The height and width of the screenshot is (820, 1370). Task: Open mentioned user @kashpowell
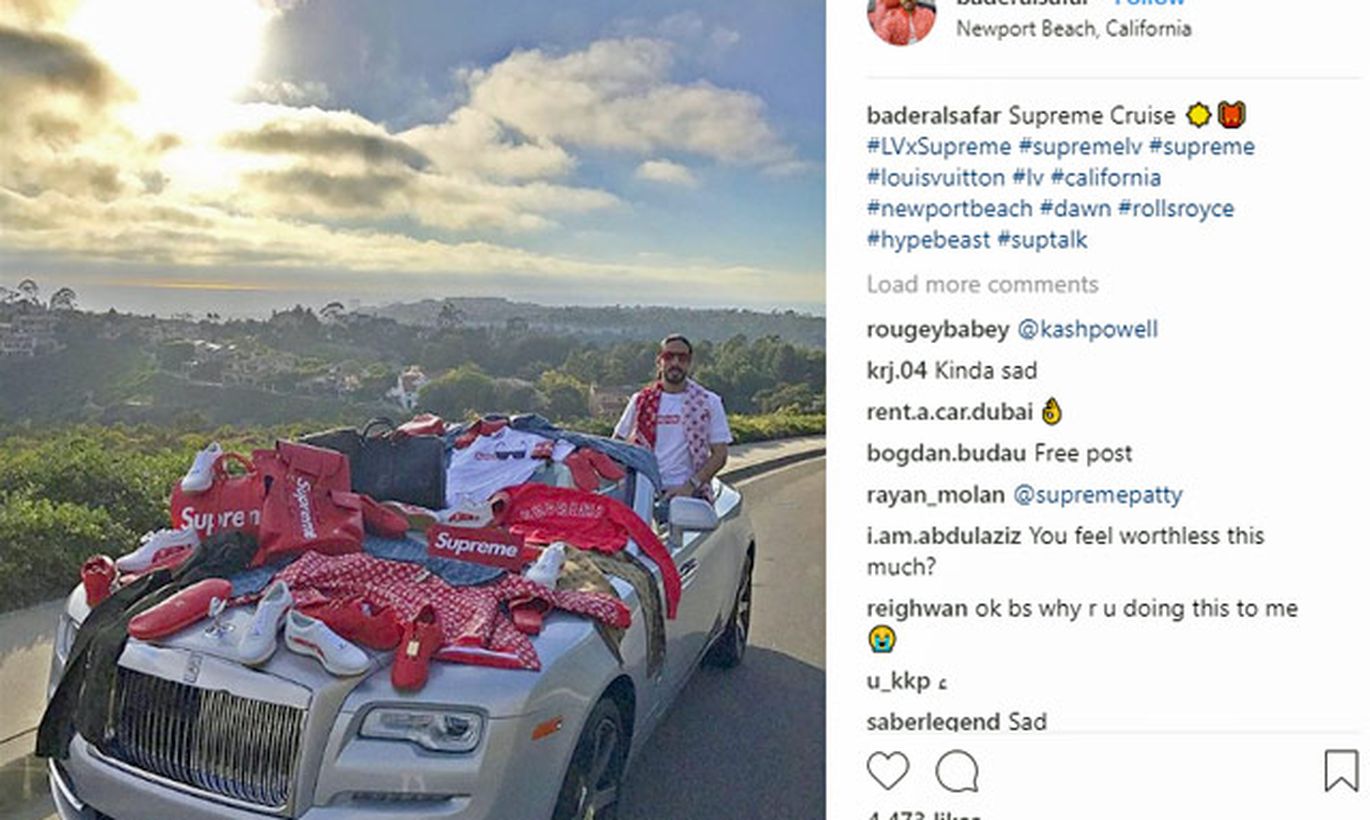click(x=1087, y=330)
